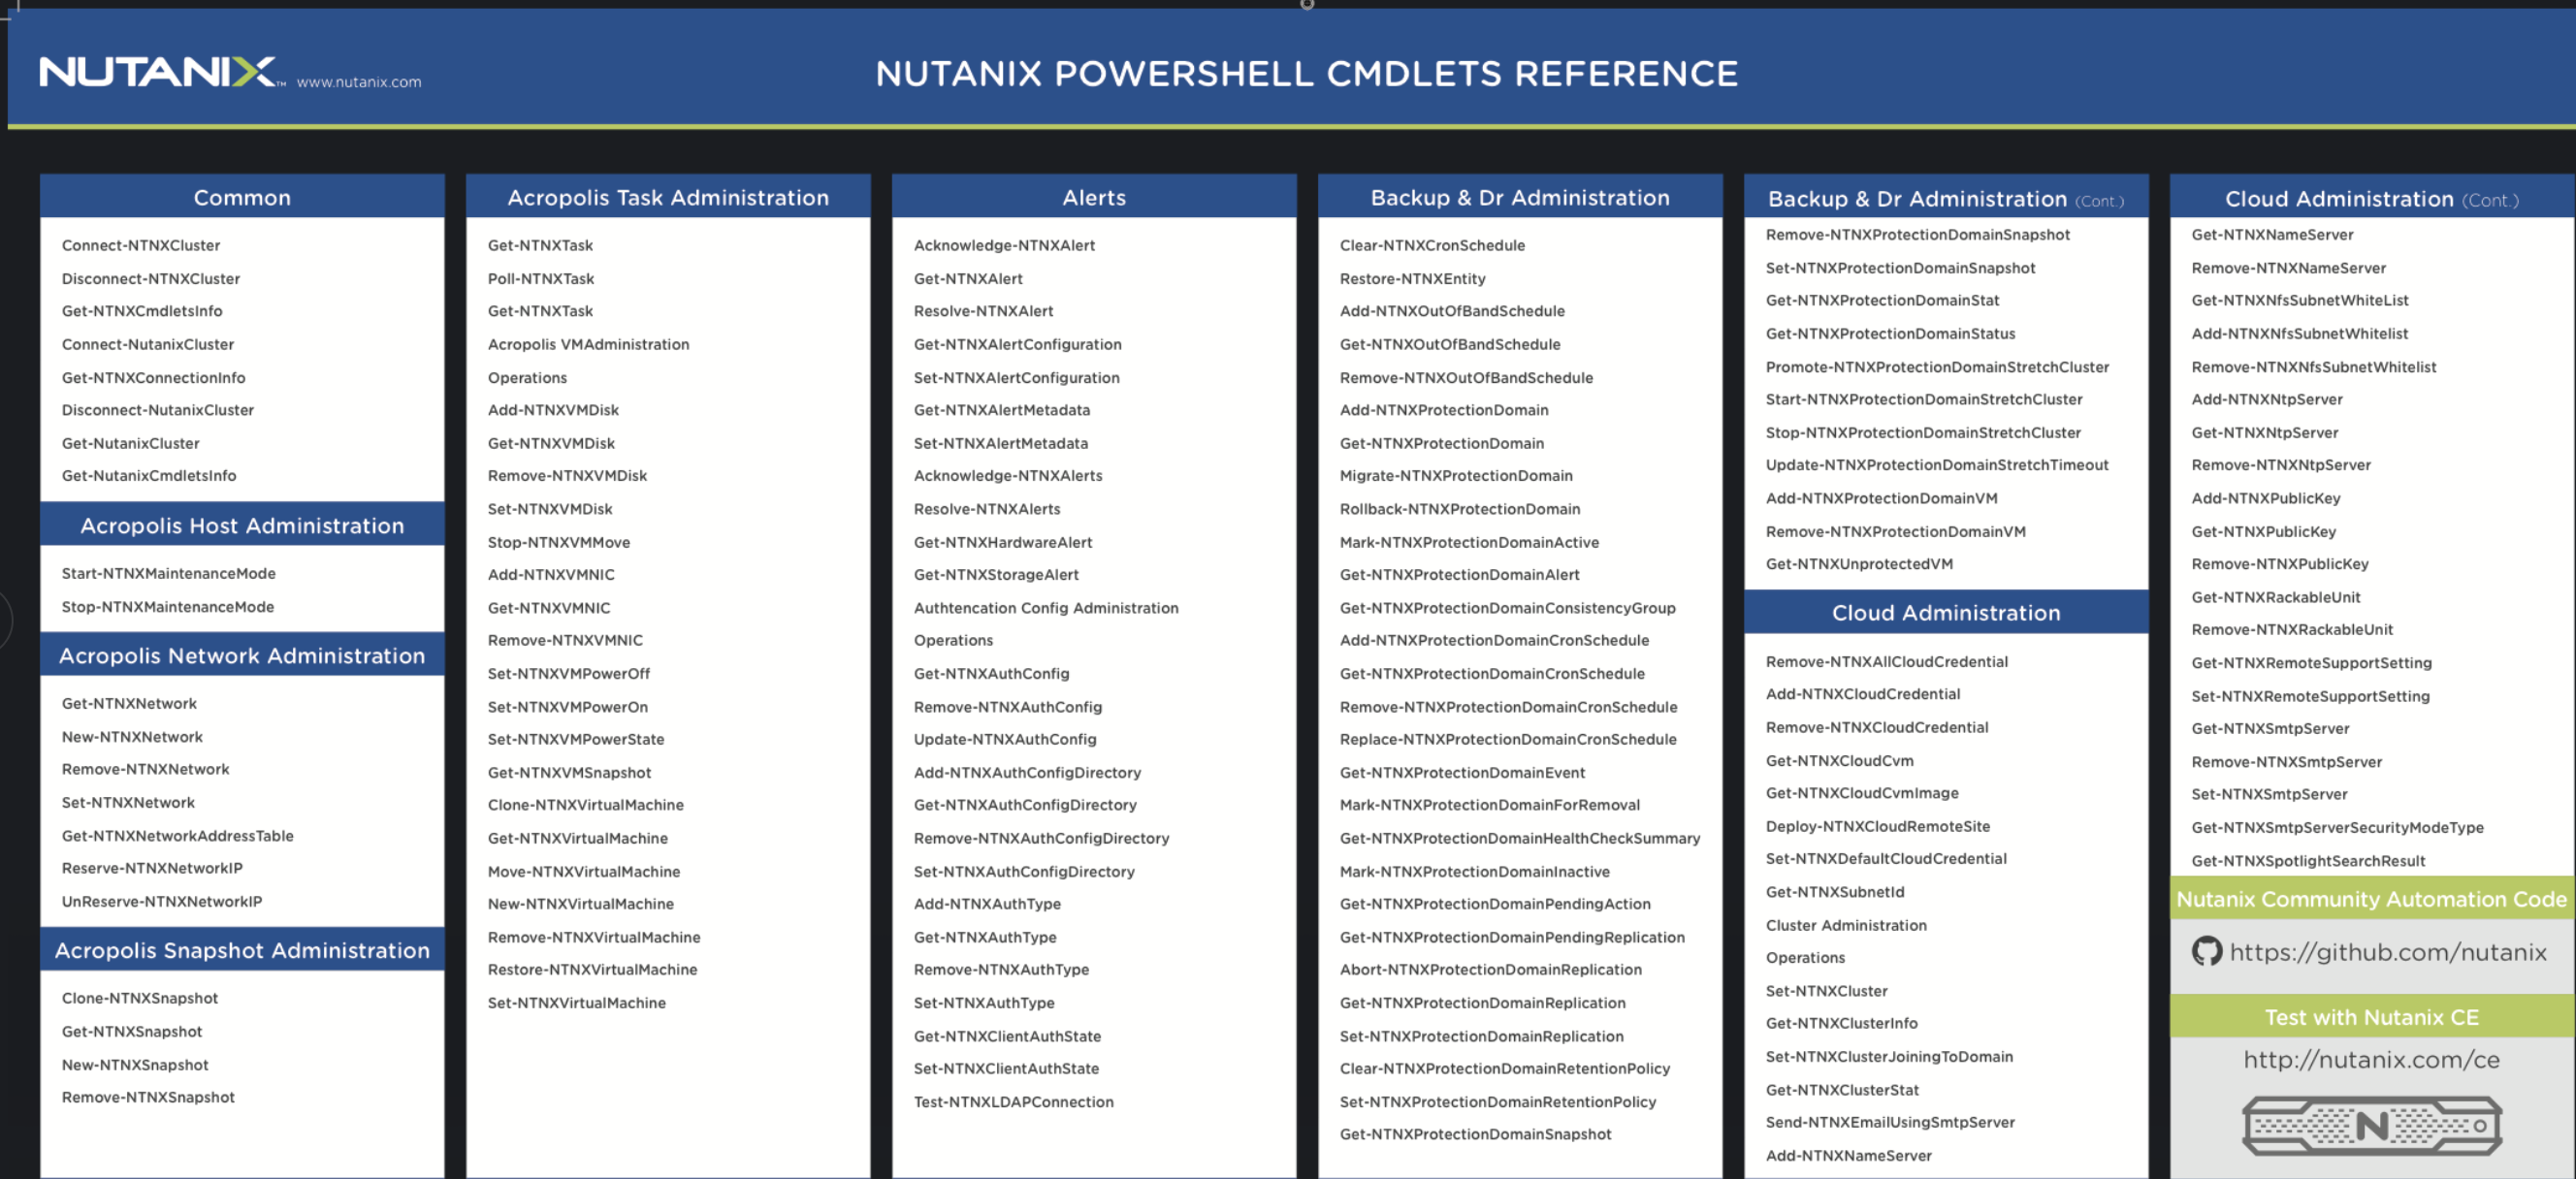Select Get-NTNXSpotlightSearchResult text
Image resolution: width=2576 pixels, height=1179 pixels.
2308,860
